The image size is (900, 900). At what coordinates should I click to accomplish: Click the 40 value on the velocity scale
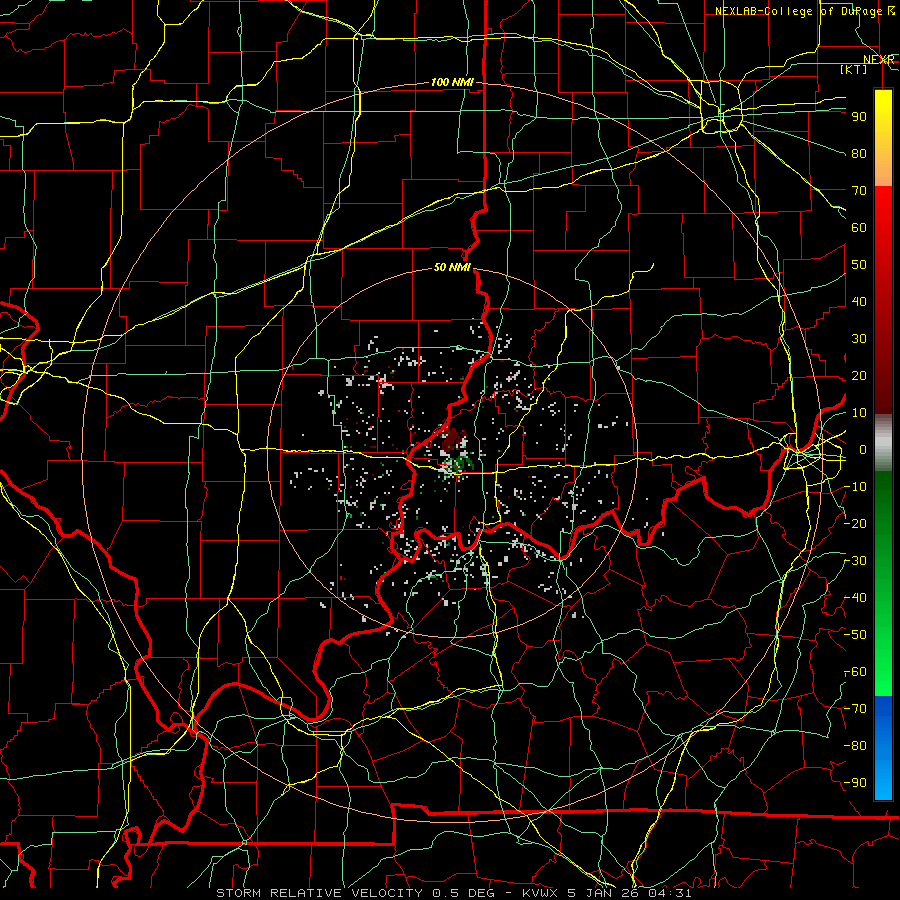click(859, 301)
